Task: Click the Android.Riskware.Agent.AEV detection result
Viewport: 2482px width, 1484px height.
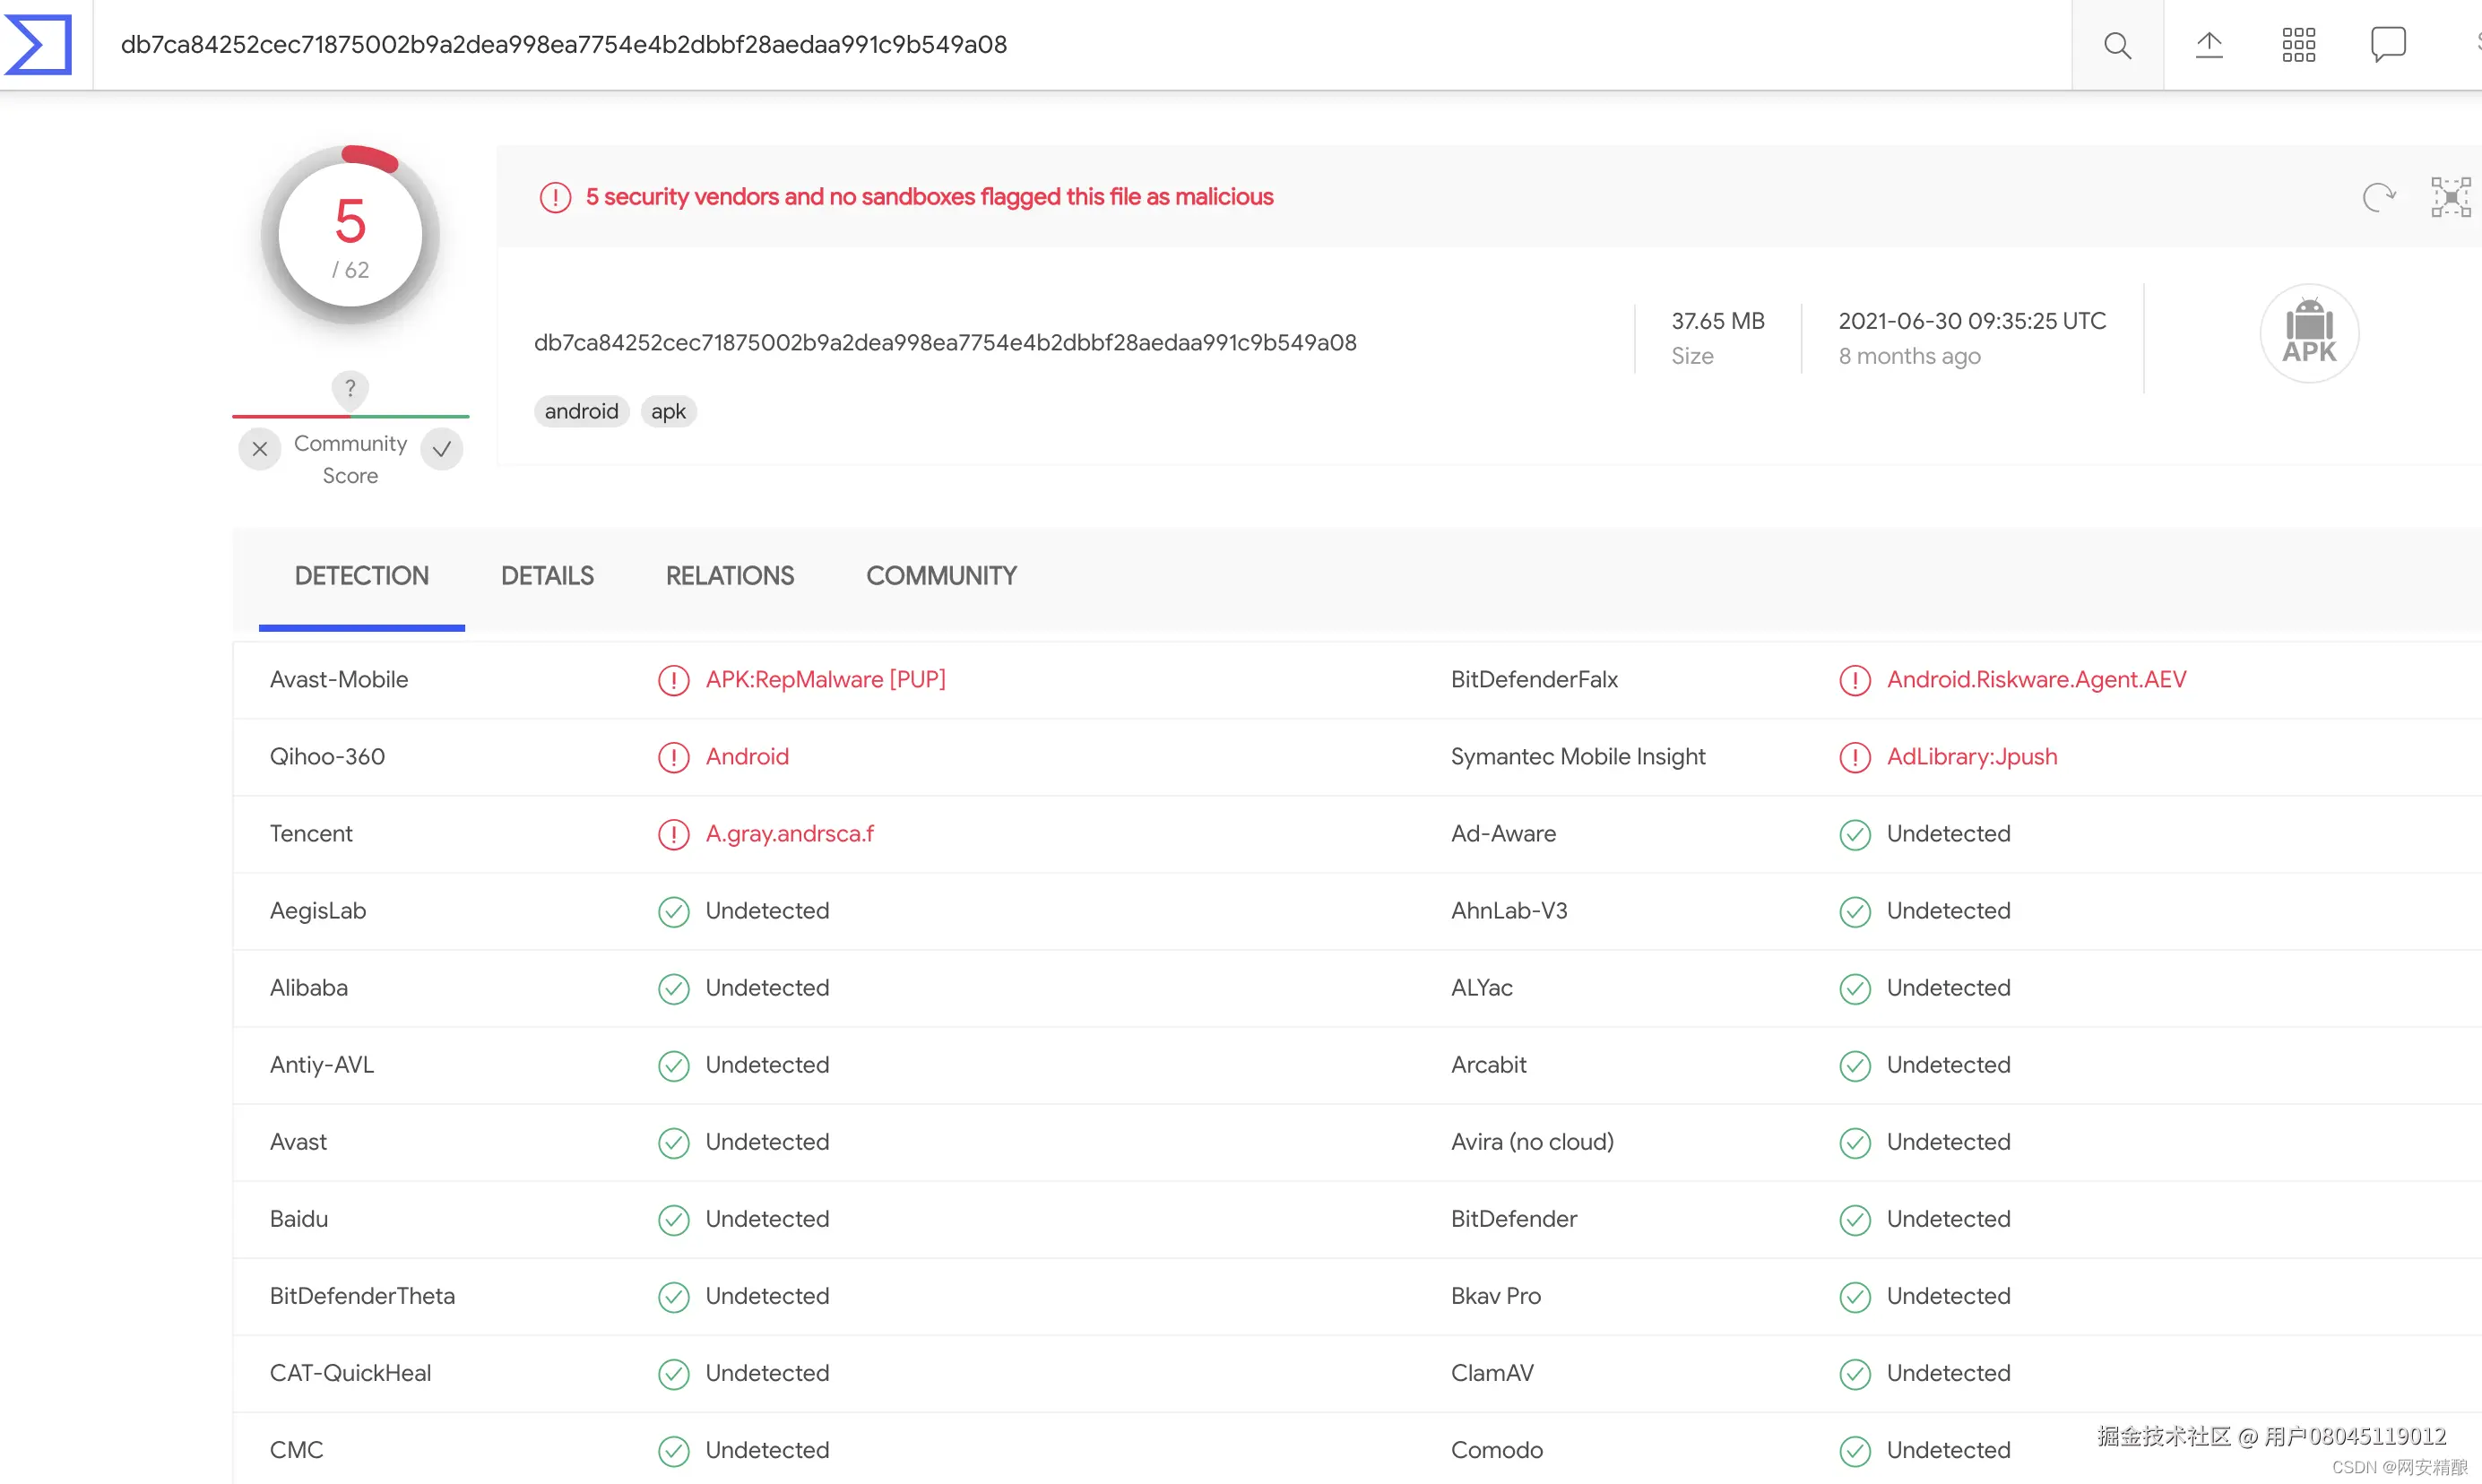Action: 2036,680
